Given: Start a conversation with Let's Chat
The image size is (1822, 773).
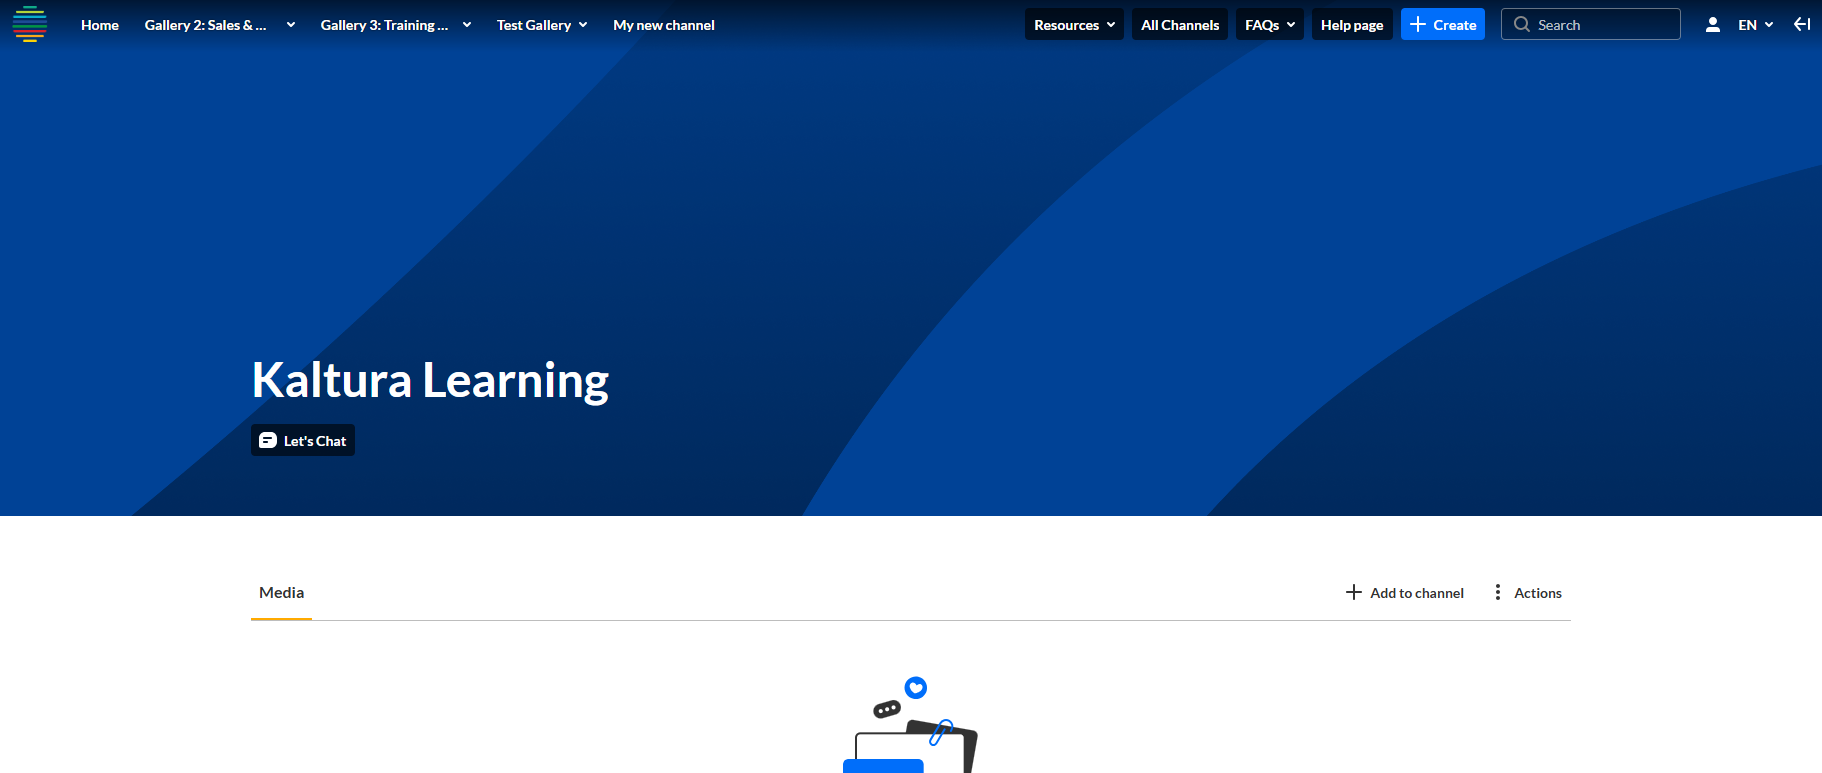Looking at the screenshot, I should 303,440.
